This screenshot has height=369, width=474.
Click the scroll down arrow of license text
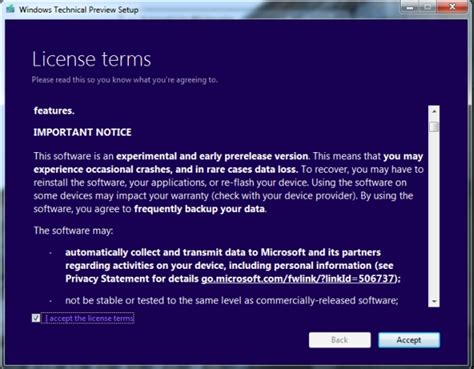point(434,301)
